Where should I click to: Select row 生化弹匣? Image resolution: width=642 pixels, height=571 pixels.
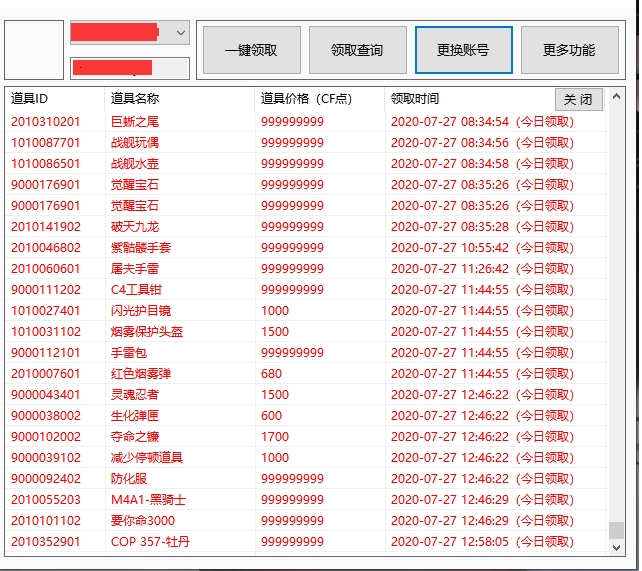coord(305,416)
